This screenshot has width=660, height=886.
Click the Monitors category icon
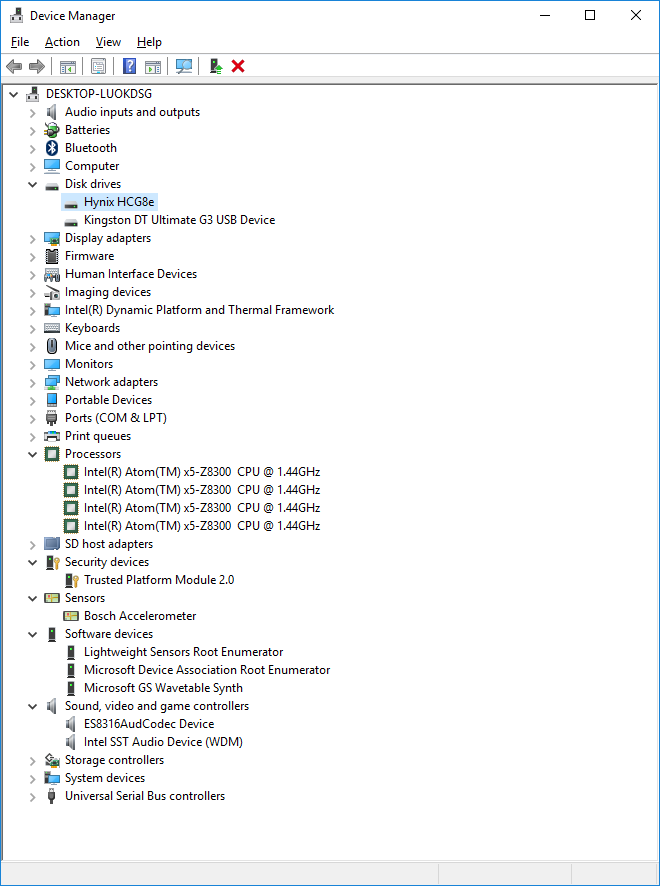tap(52, 364)
